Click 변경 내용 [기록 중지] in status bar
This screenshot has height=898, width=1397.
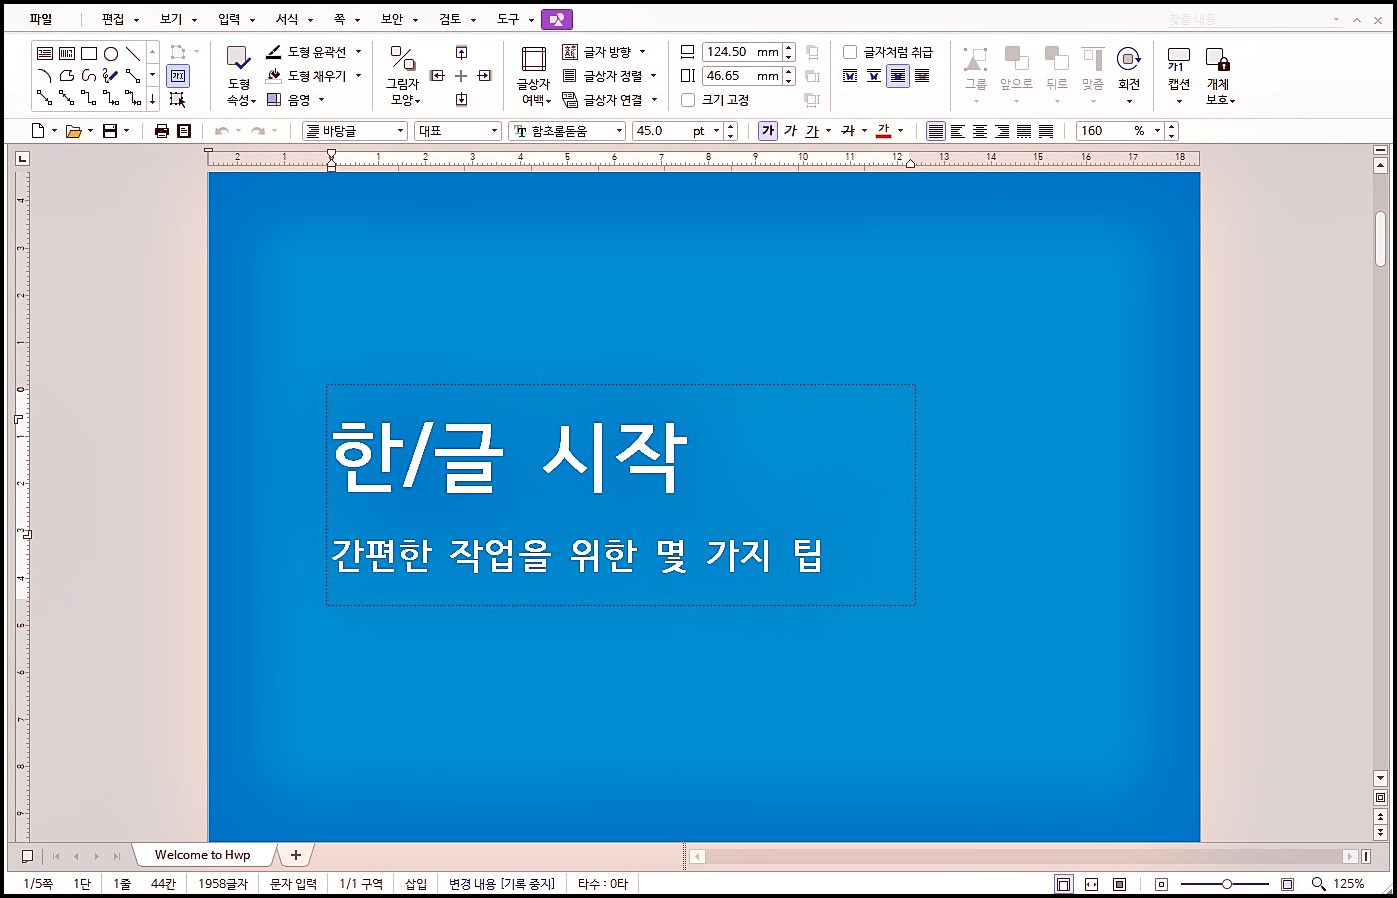pyautogui.click(x=502, y=884)
